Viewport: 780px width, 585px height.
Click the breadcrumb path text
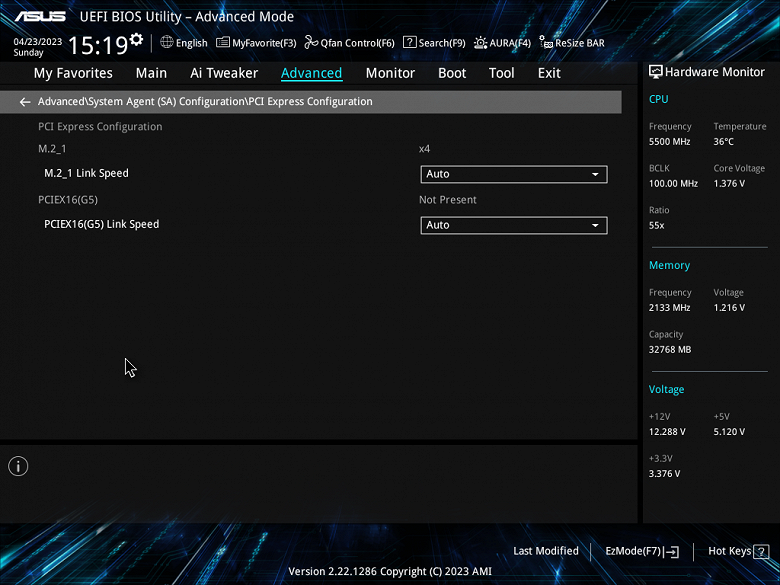pyautogui.click(x=205, y=101)
